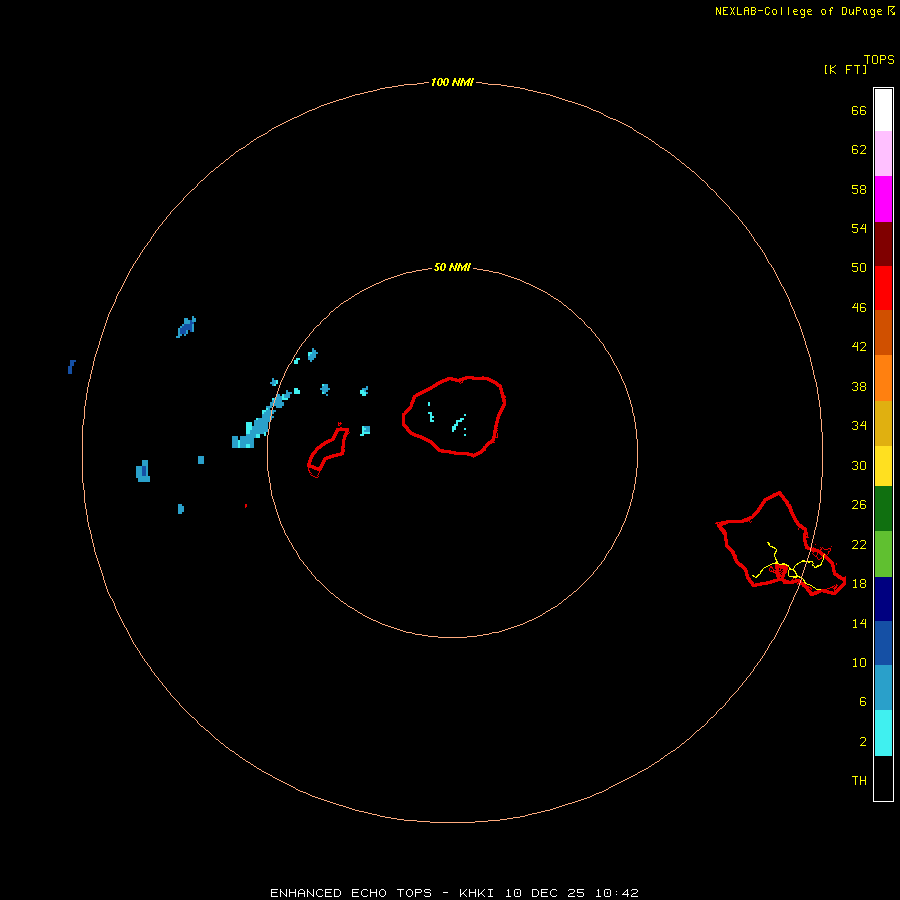Image resolution: width=900 pixels, height=900 pixels.
Task: Click the 'KHKI' station identifier
Action: pyautogui.click(x=476, y=893)
